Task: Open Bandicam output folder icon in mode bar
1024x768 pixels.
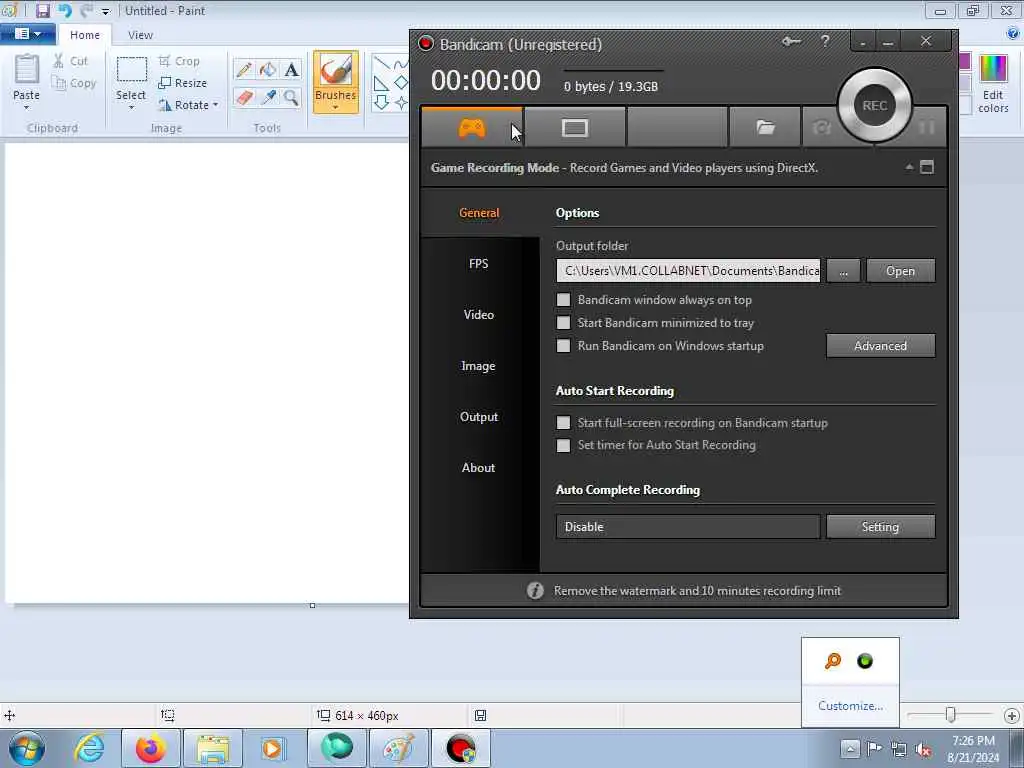Action: 765,127
